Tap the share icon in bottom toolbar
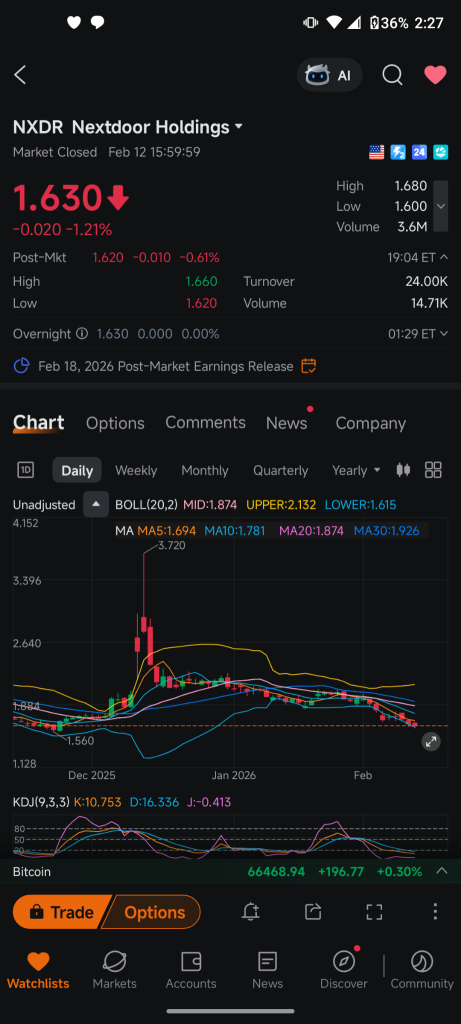Screen dimensions: 461x1024 (x=313, y=912)
